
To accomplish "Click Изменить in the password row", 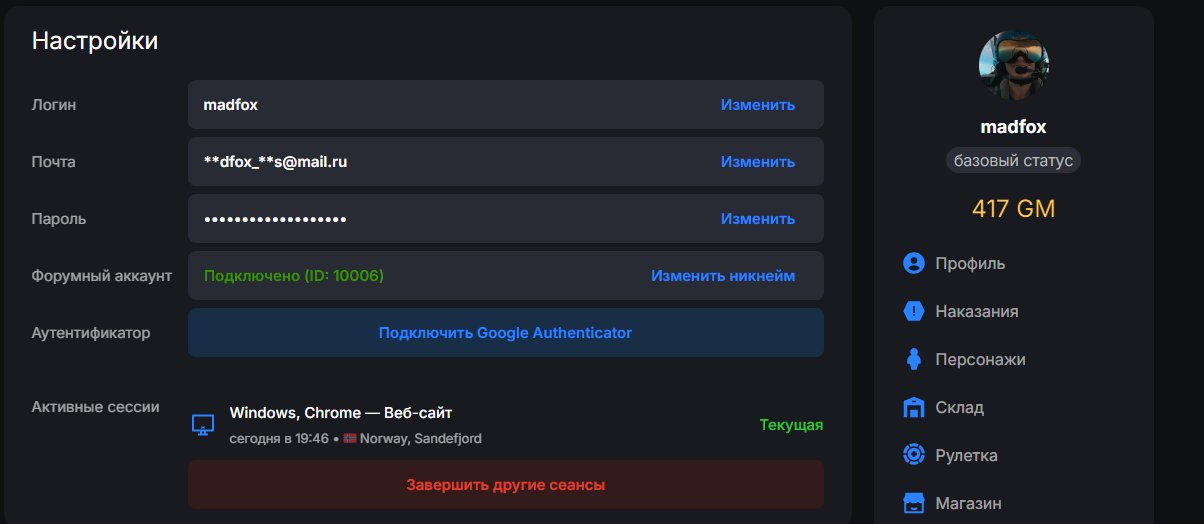I will coord(758,218).
